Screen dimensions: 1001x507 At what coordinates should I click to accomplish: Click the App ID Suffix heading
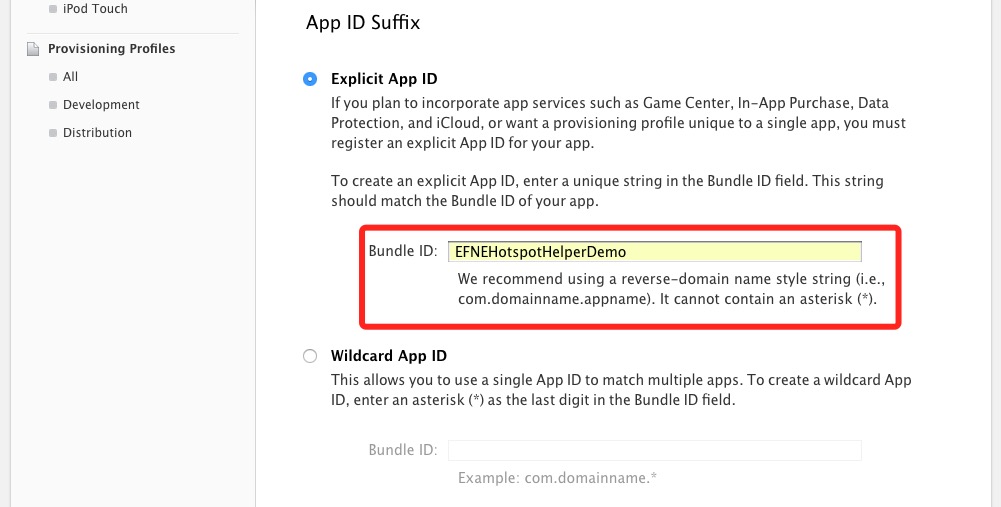[x=363, y=23]
